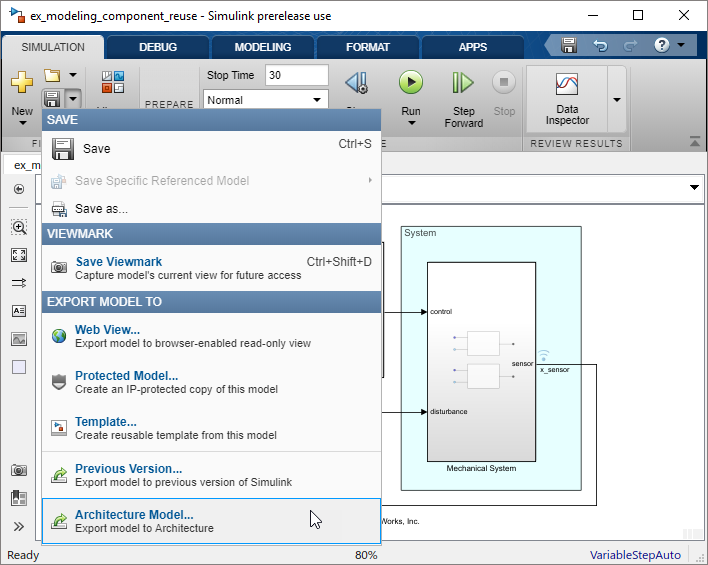Choose Protected Model... from the export list
This screenshot has width=708, height=565.
pyautogui.click(x=126, y=376)
